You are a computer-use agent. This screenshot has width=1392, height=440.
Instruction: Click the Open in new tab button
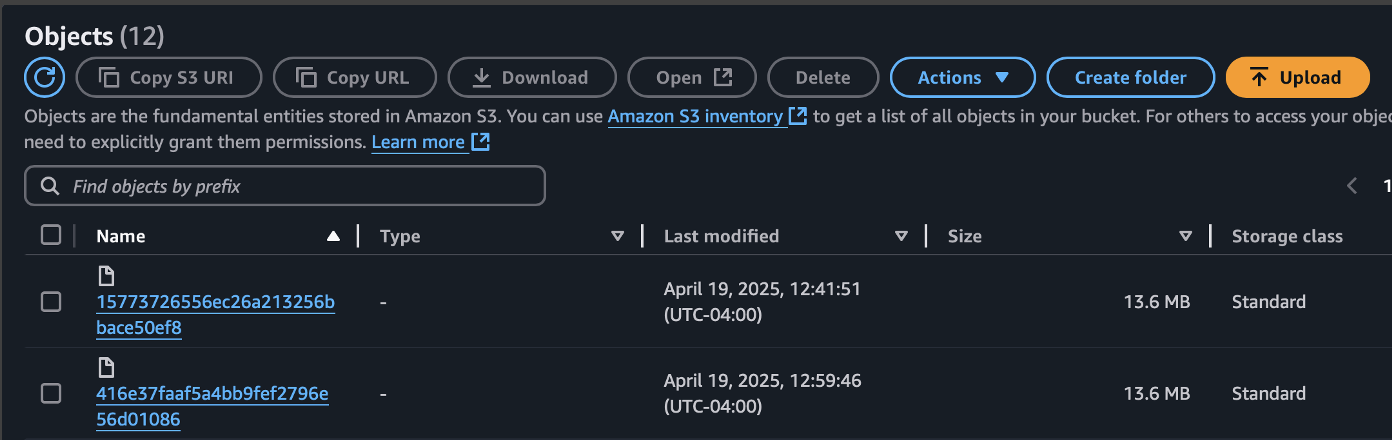point(692,77)
